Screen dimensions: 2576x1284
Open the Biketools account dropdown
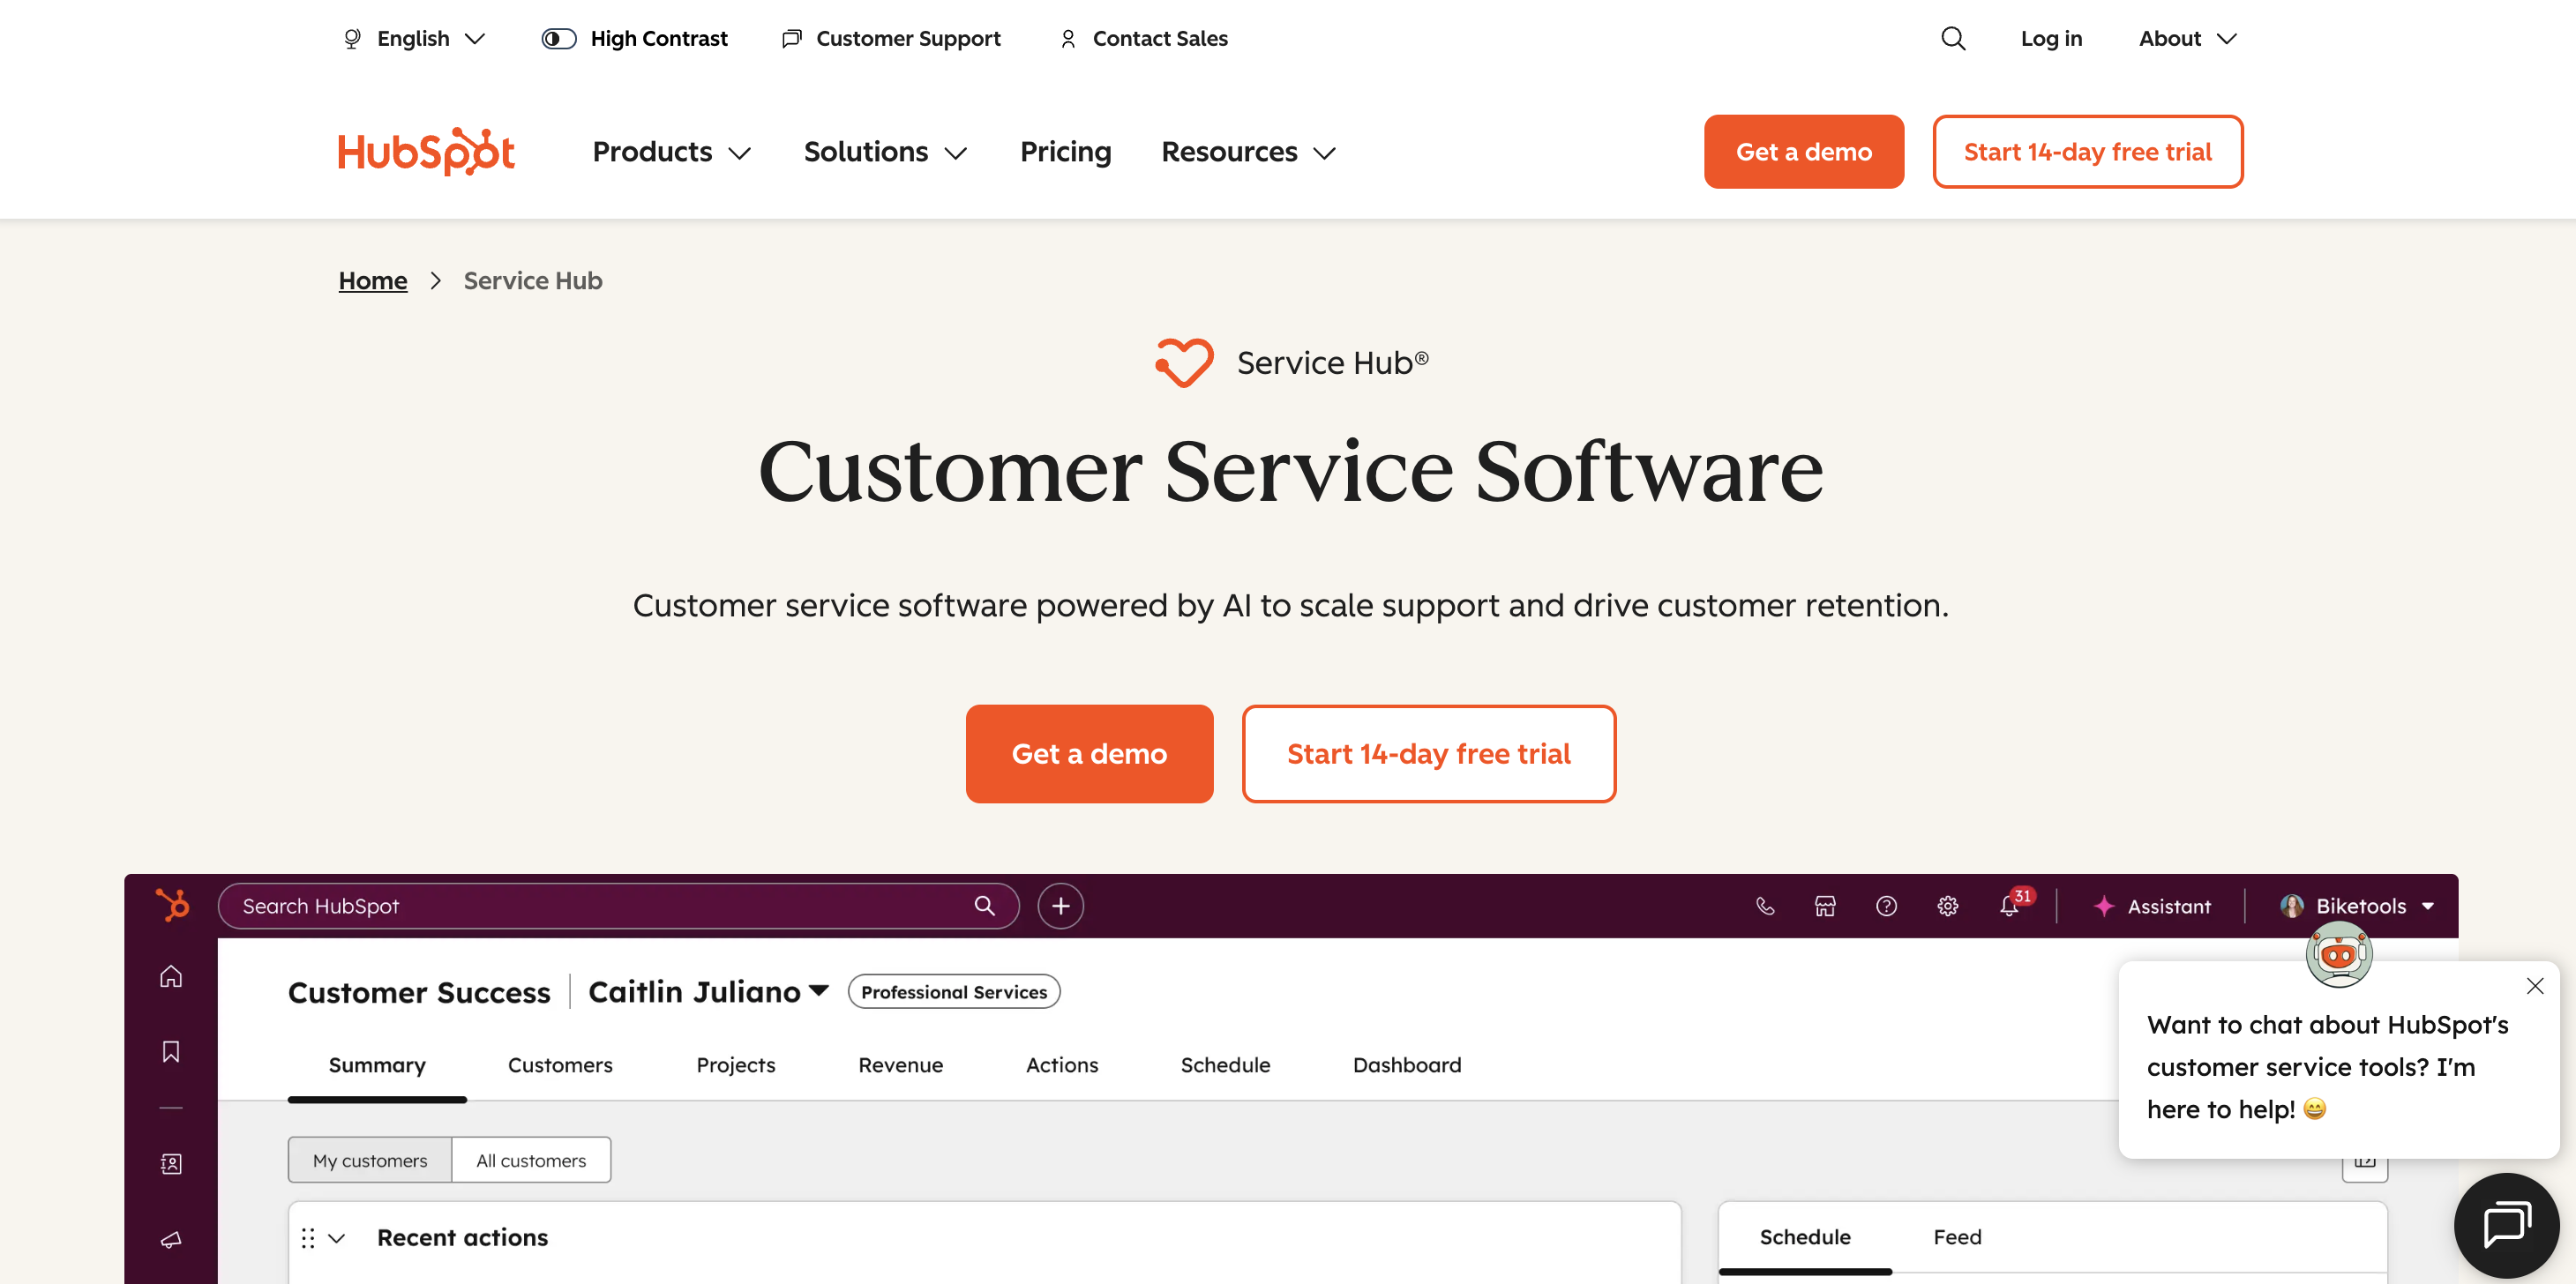pos(2357,906)
